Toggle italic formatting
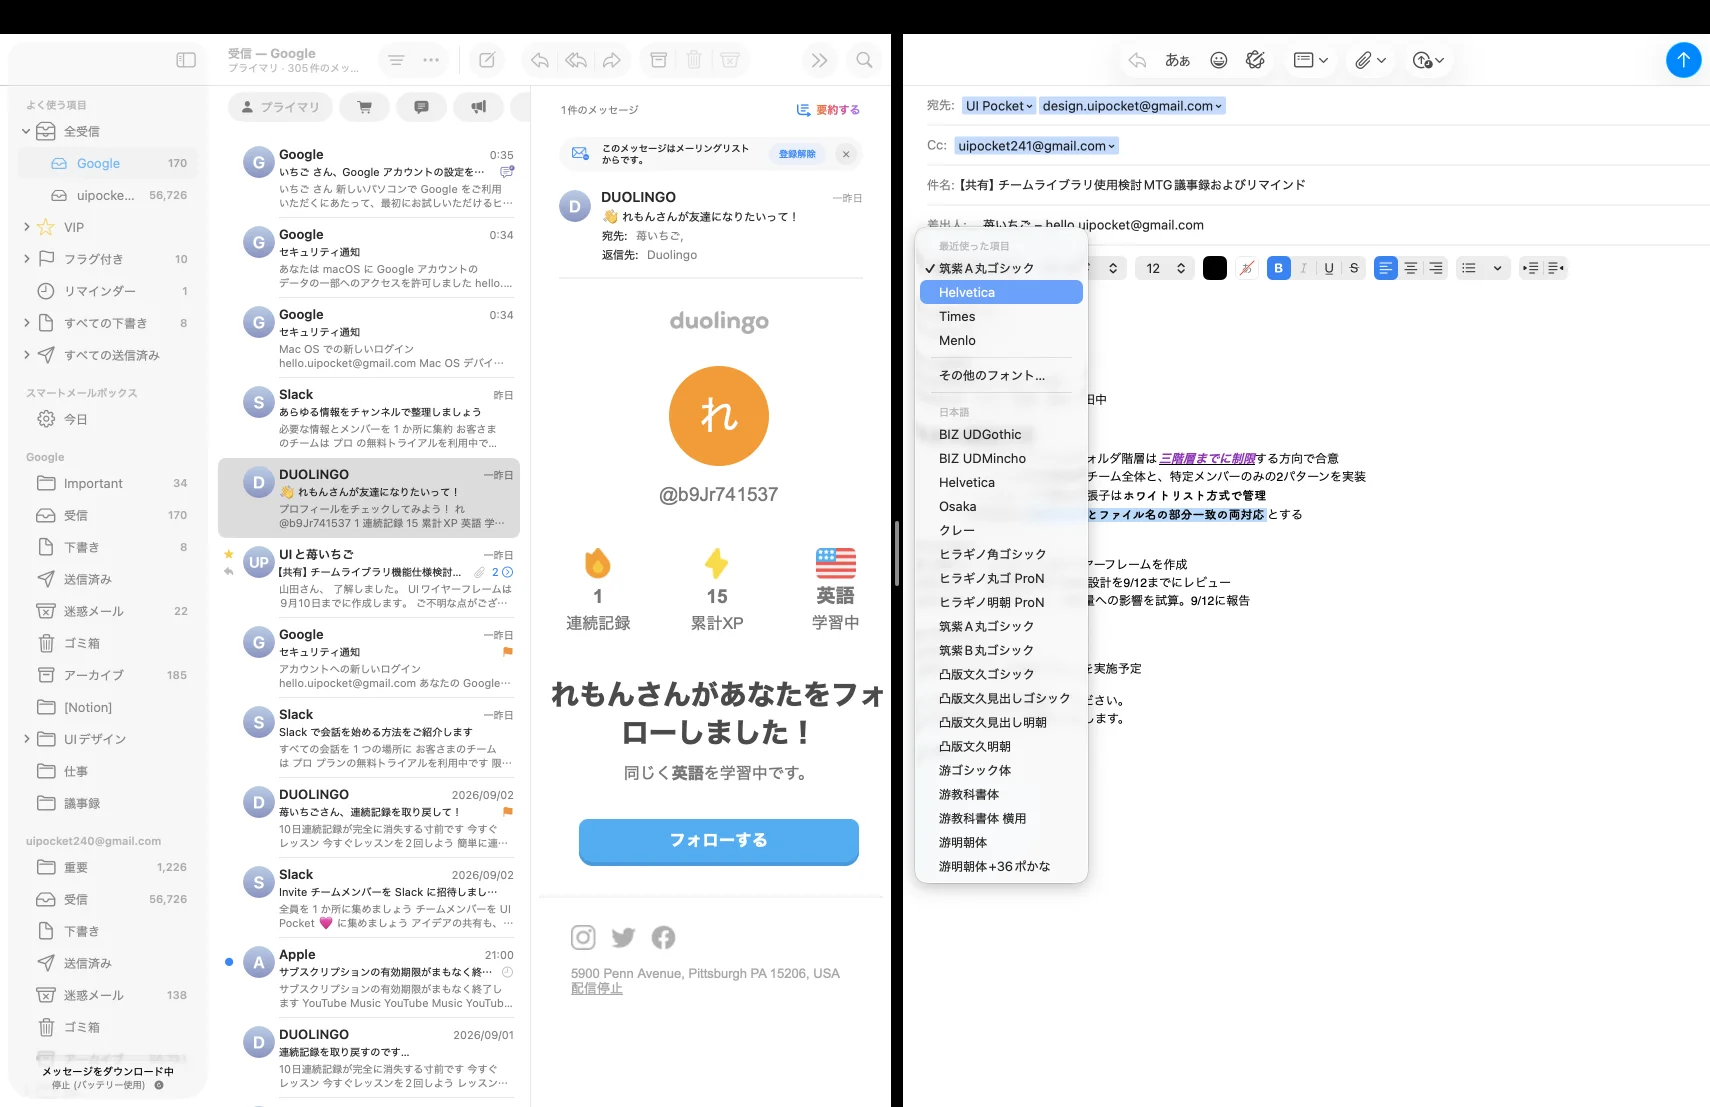1710x1107 pixels. point(1303,268)
